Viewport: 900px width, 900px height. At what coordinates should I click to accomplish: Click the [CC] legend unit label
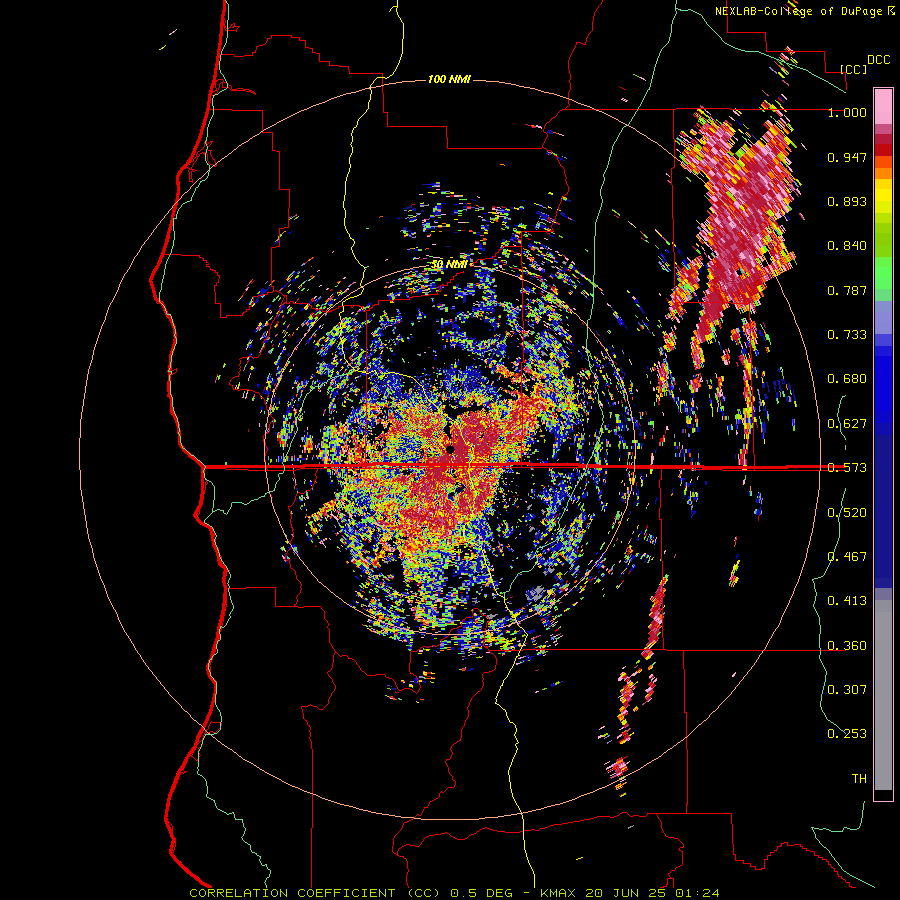point(853,69)
